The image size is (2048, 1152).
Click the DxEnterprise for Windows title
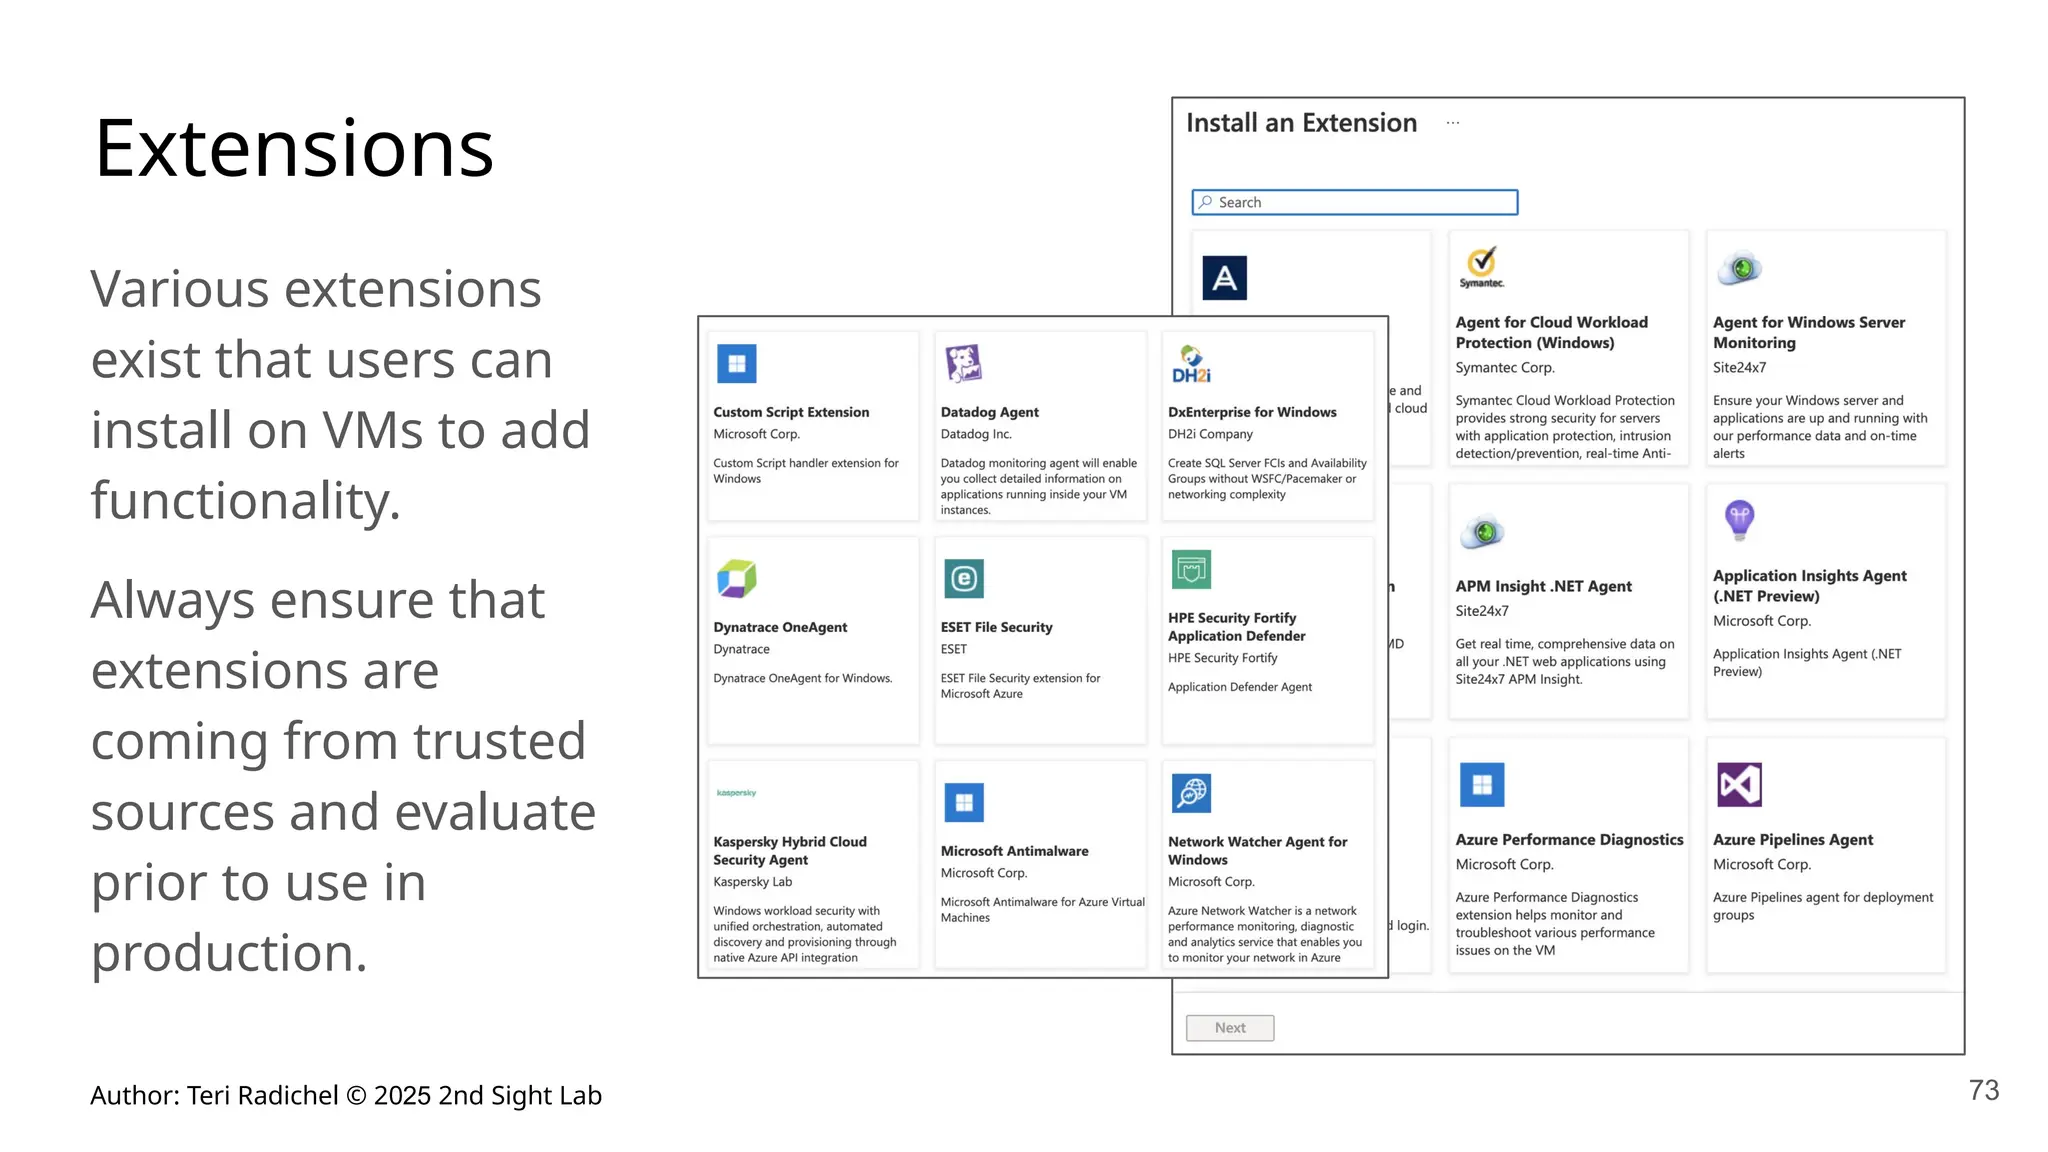(x=1252, y=412)
